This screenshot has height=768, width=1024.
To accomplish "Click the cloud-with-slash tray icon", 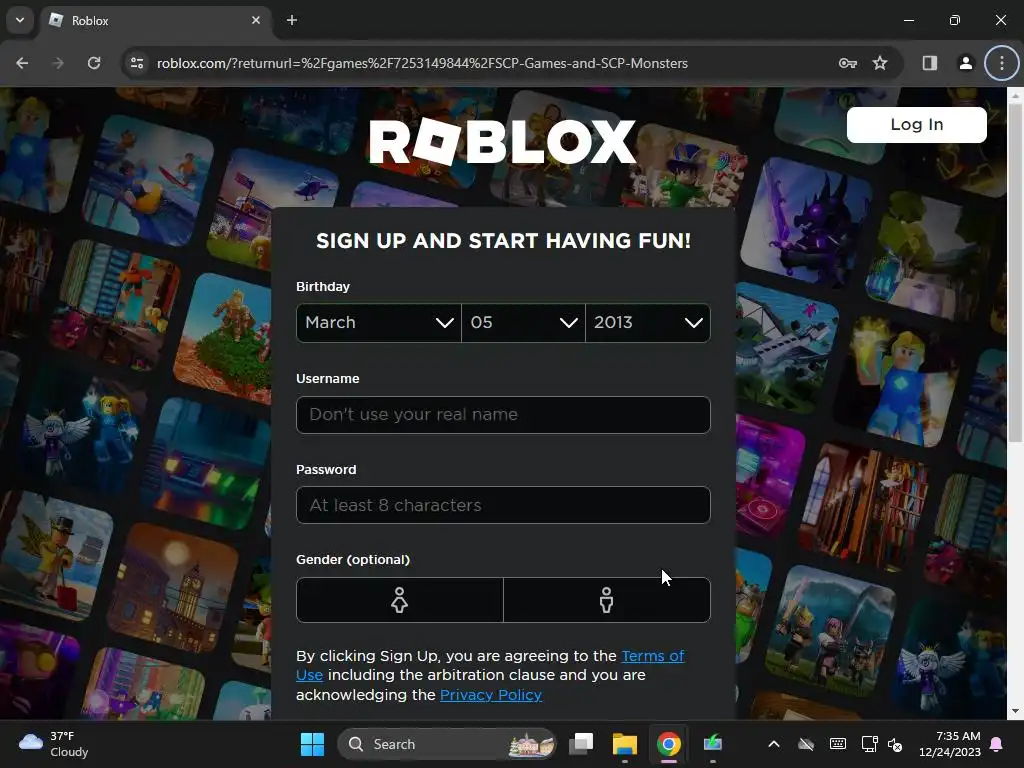I will pyautogui.click(x=807, y=744).
